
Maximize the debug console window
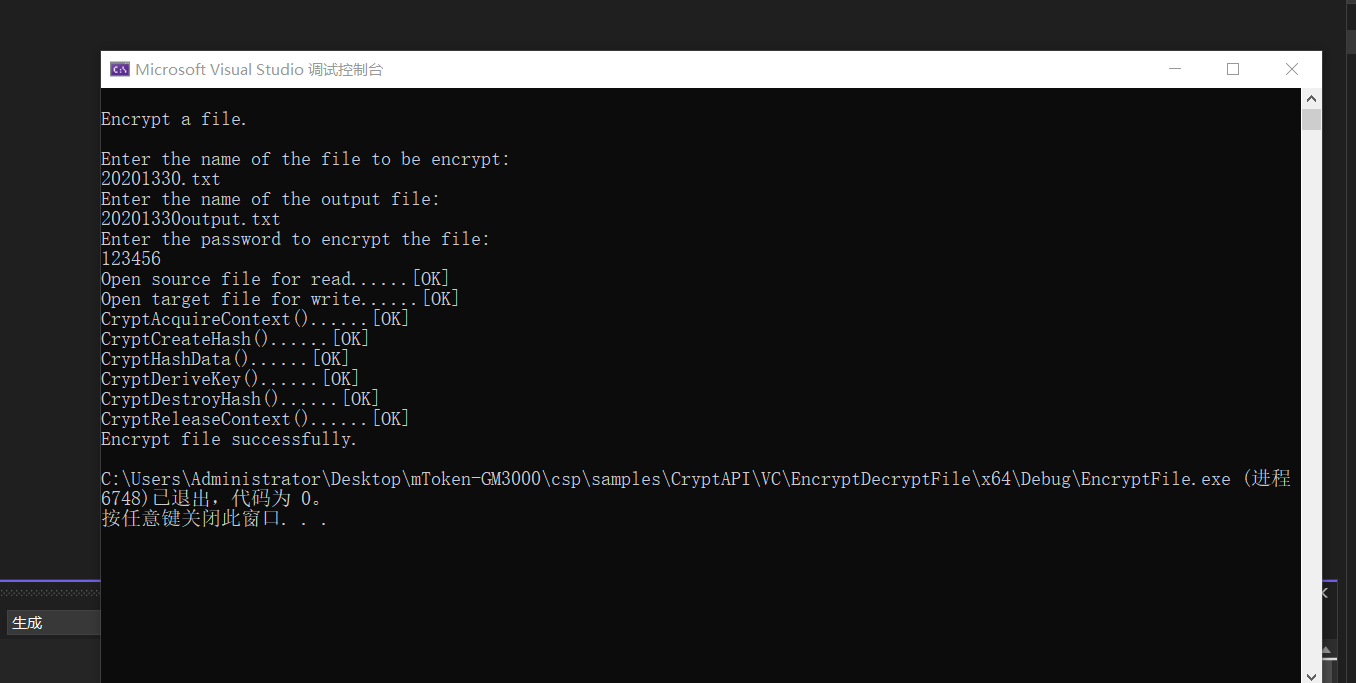(1233, 69)
